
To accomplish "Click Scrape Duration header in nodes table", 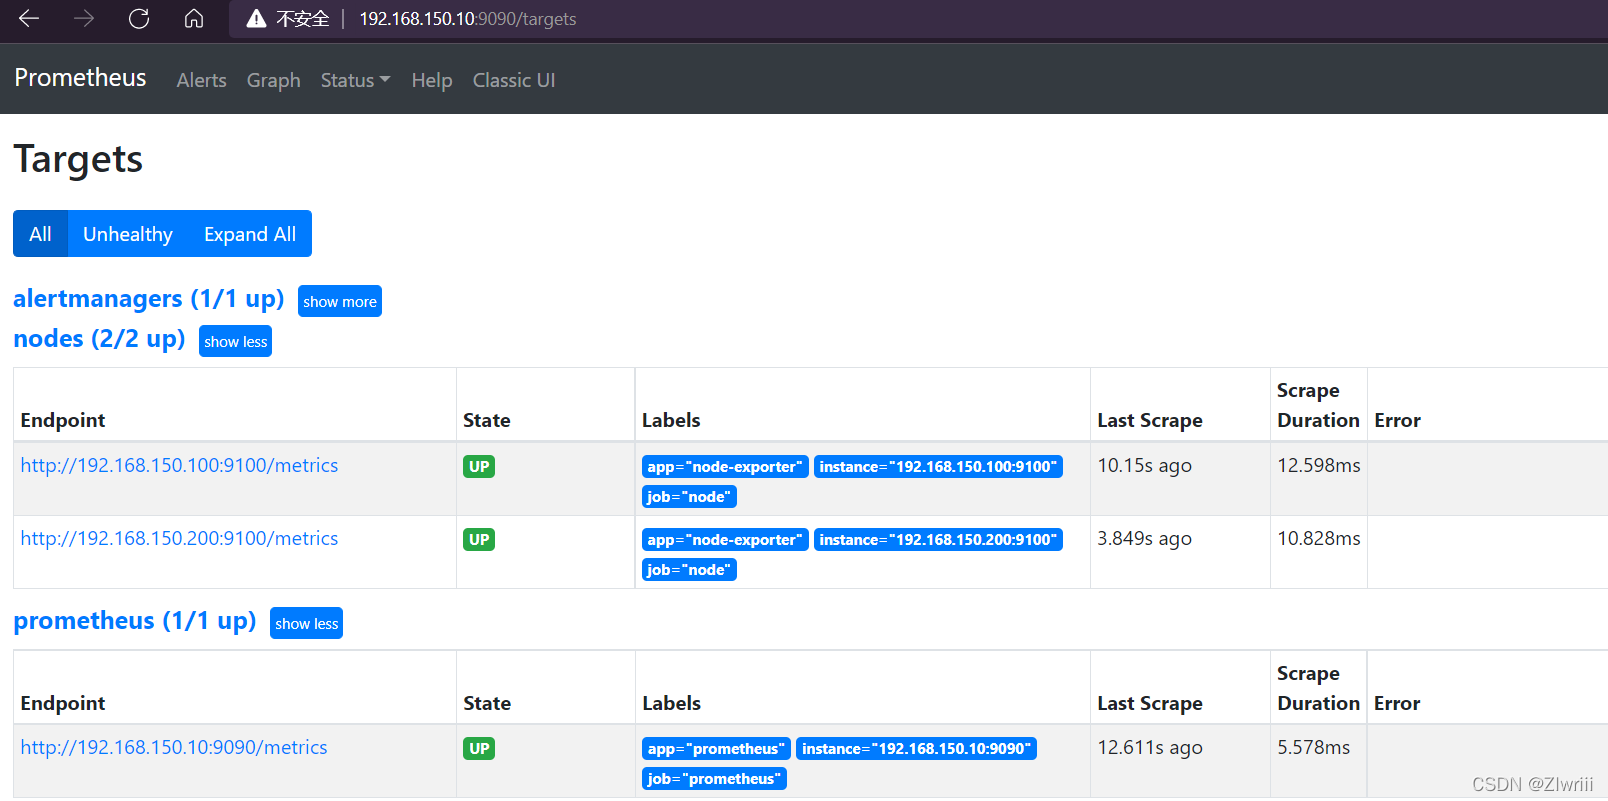I will (1318, 405).
